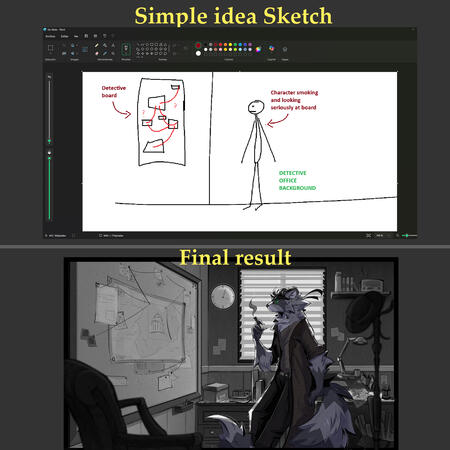
Task: Open the Editar menu in Paint
Action: pos(65,36)
